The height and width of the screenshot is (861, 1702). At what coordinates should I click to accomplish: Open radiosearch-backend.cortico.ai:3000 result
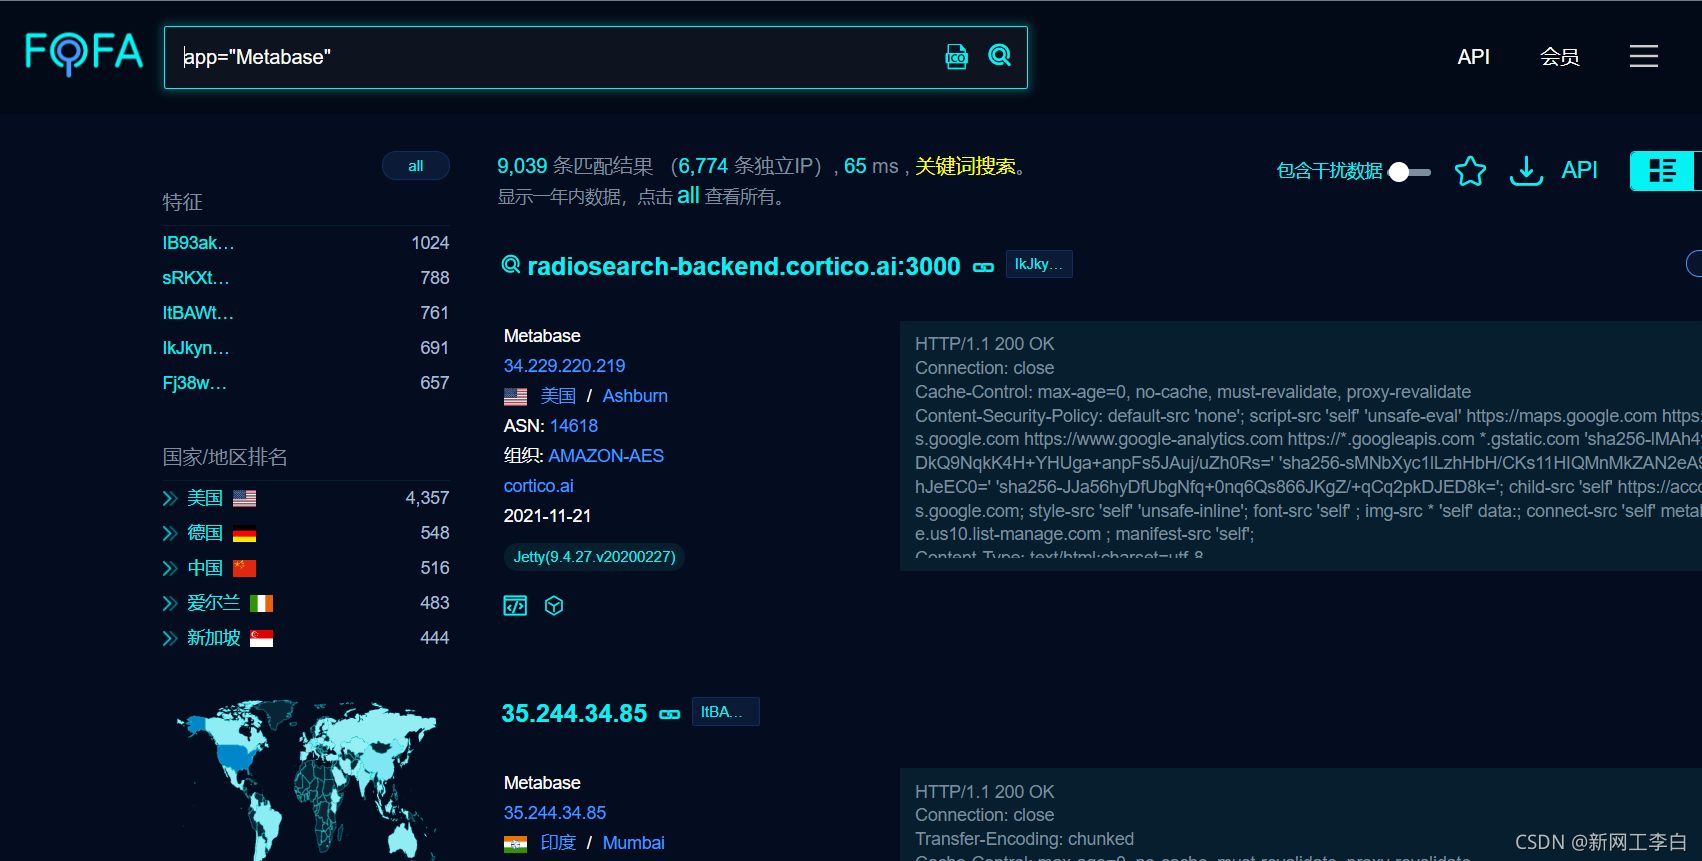[x=744, y=266]
